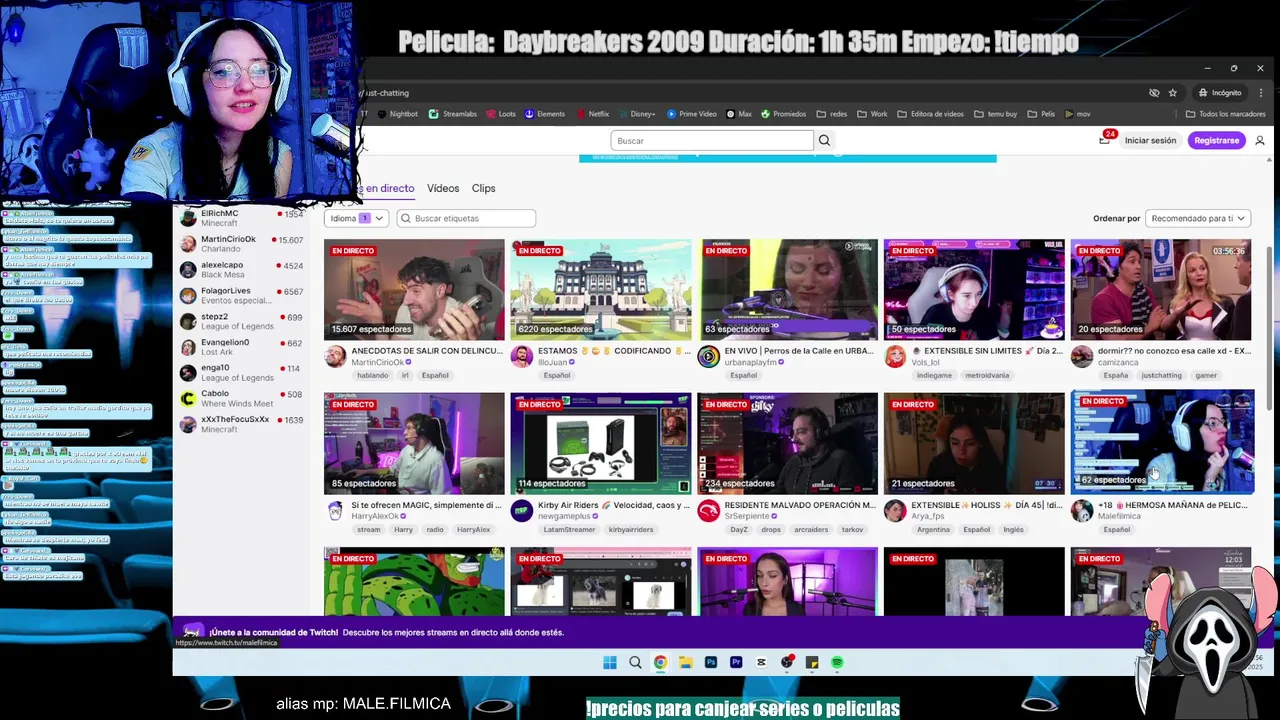Bookmark this page with the star icon

[x=1173, y=93]
